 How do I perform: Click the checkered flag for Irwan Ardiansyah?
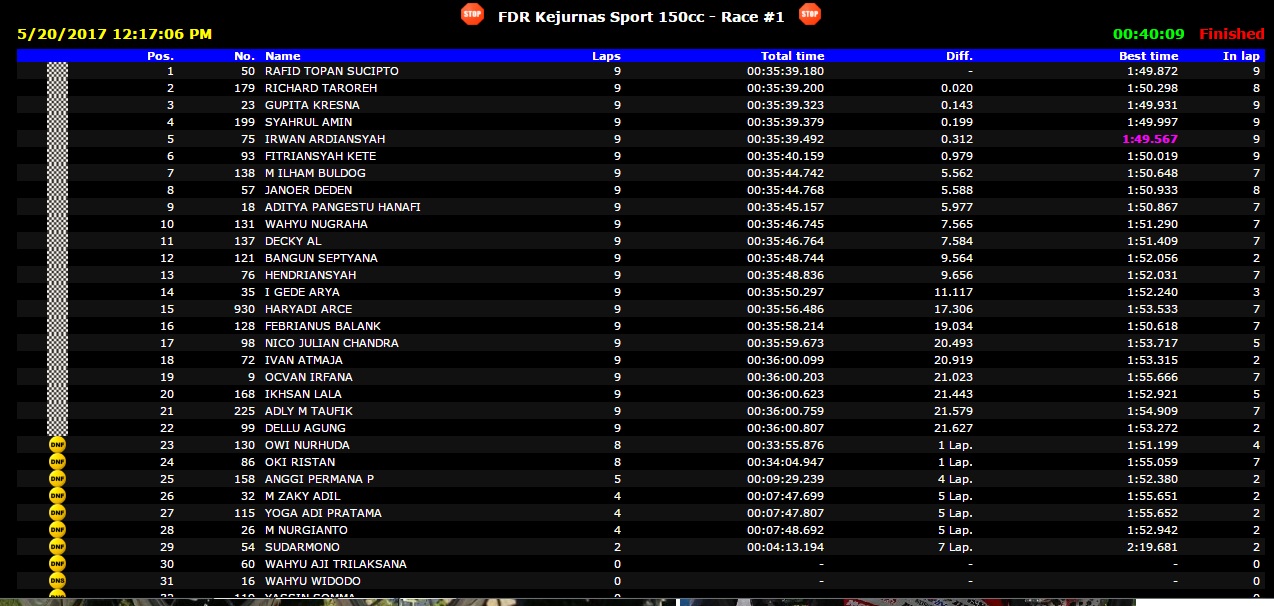[57, 139]
